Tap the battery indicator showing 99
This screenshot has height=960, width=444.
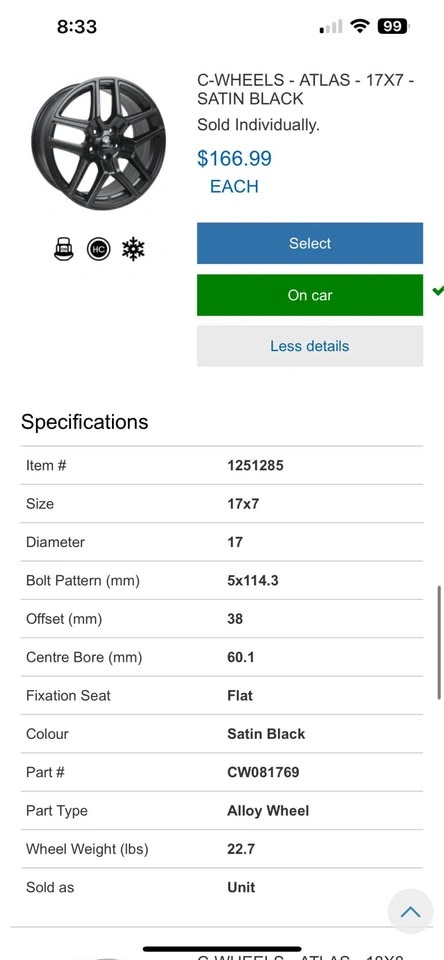click(393, 26)
